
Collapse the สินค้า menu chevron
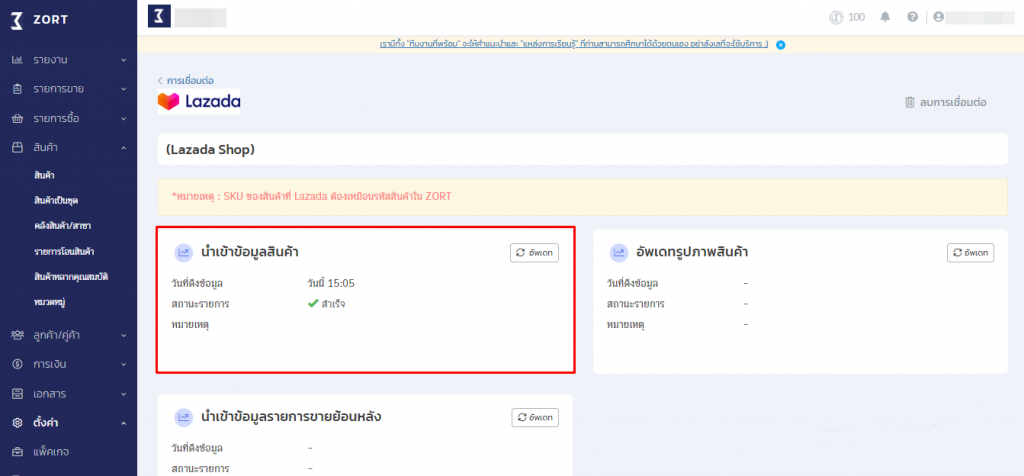(123, 148)
